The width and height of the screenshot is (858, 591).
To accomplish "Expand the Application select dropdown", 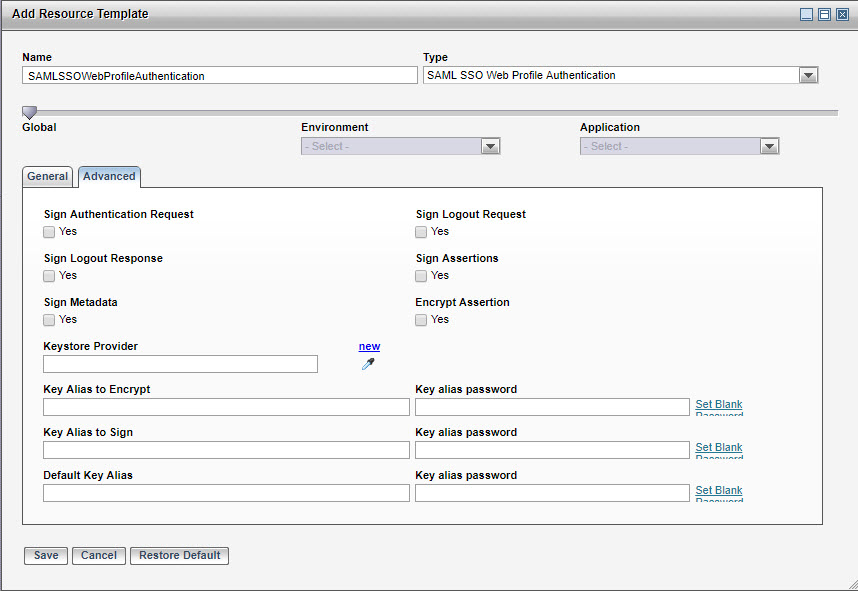I will pos(769,147).
